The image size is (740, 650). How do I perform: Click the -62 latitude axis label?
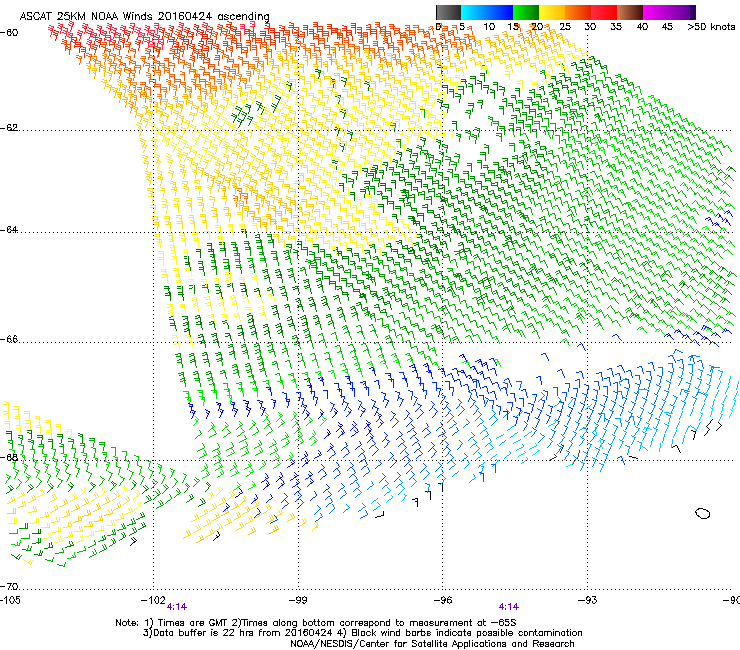(9, 128)
